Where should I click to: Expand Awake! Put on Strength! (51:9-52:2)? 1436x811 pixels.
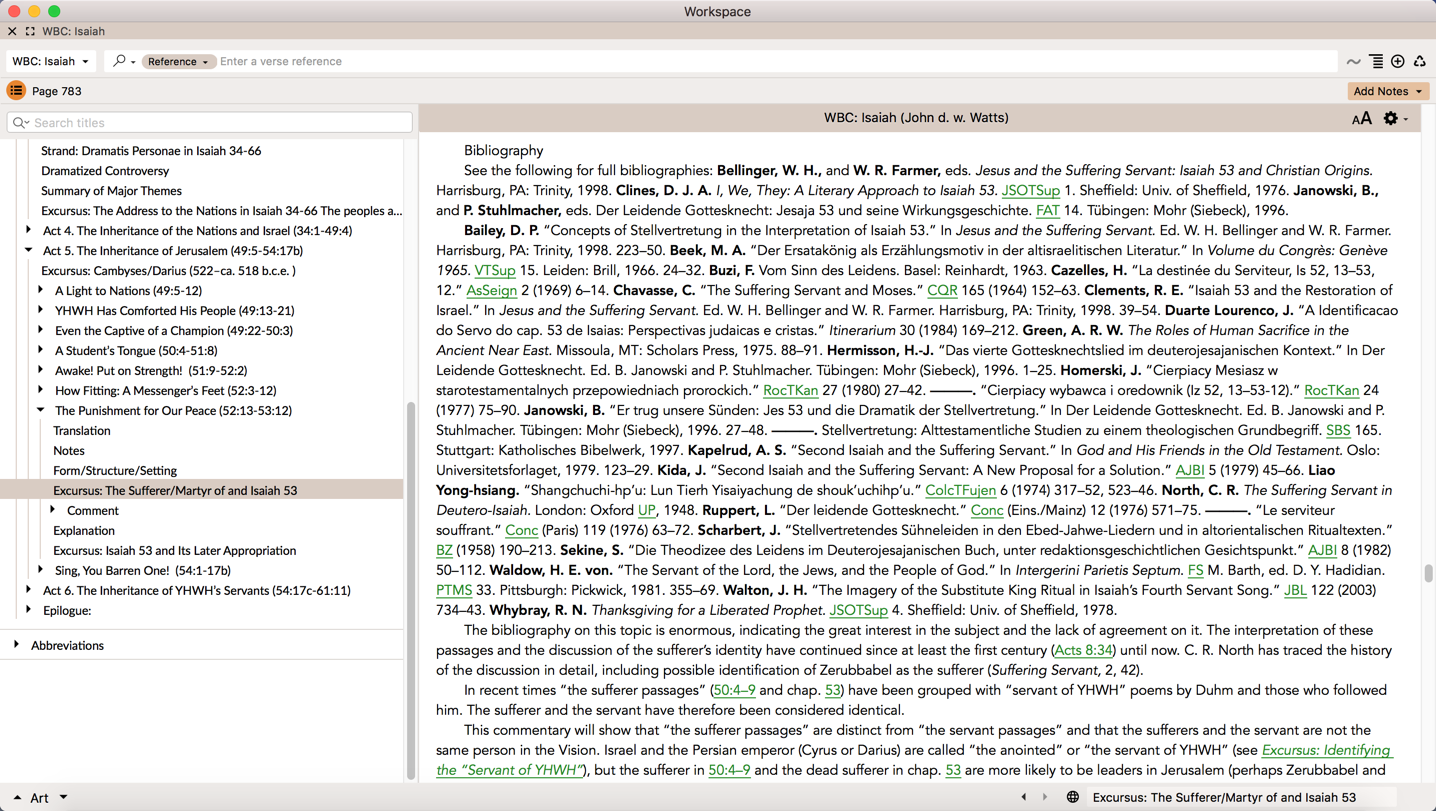[x=41, y=370]
